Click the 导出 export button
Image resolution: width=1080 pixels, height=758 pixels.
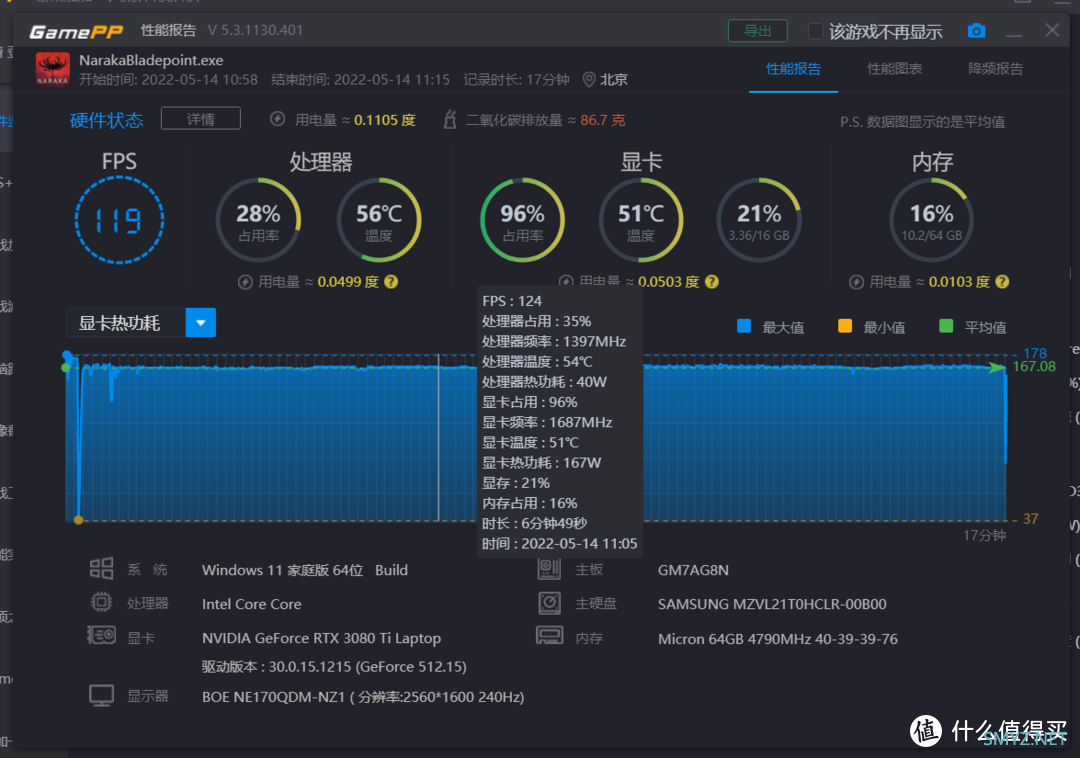758,31
